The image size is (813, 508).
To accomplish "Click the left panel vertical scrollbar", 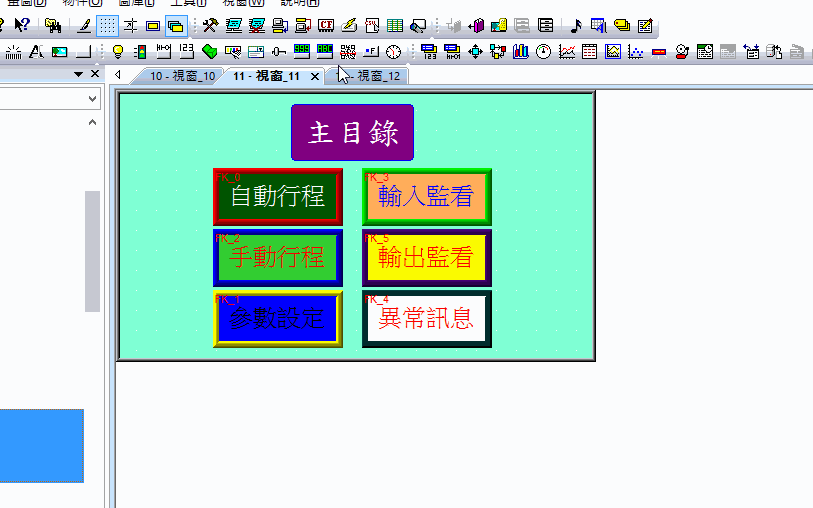I will [92, 250].
